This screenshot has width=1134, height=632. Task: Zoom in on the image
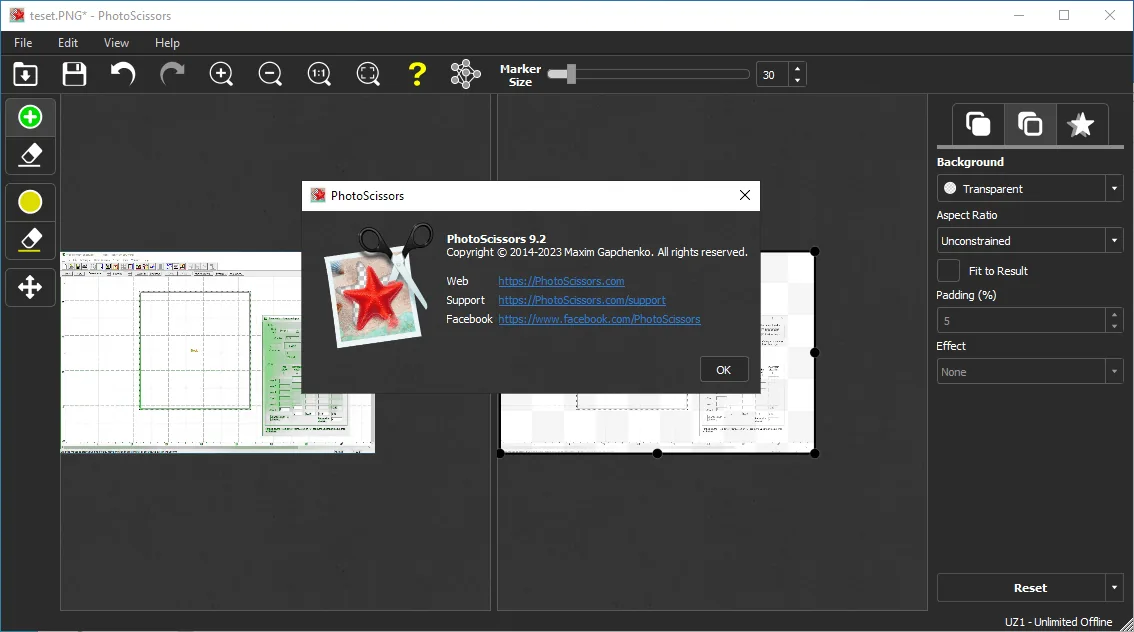coord(221,74)
